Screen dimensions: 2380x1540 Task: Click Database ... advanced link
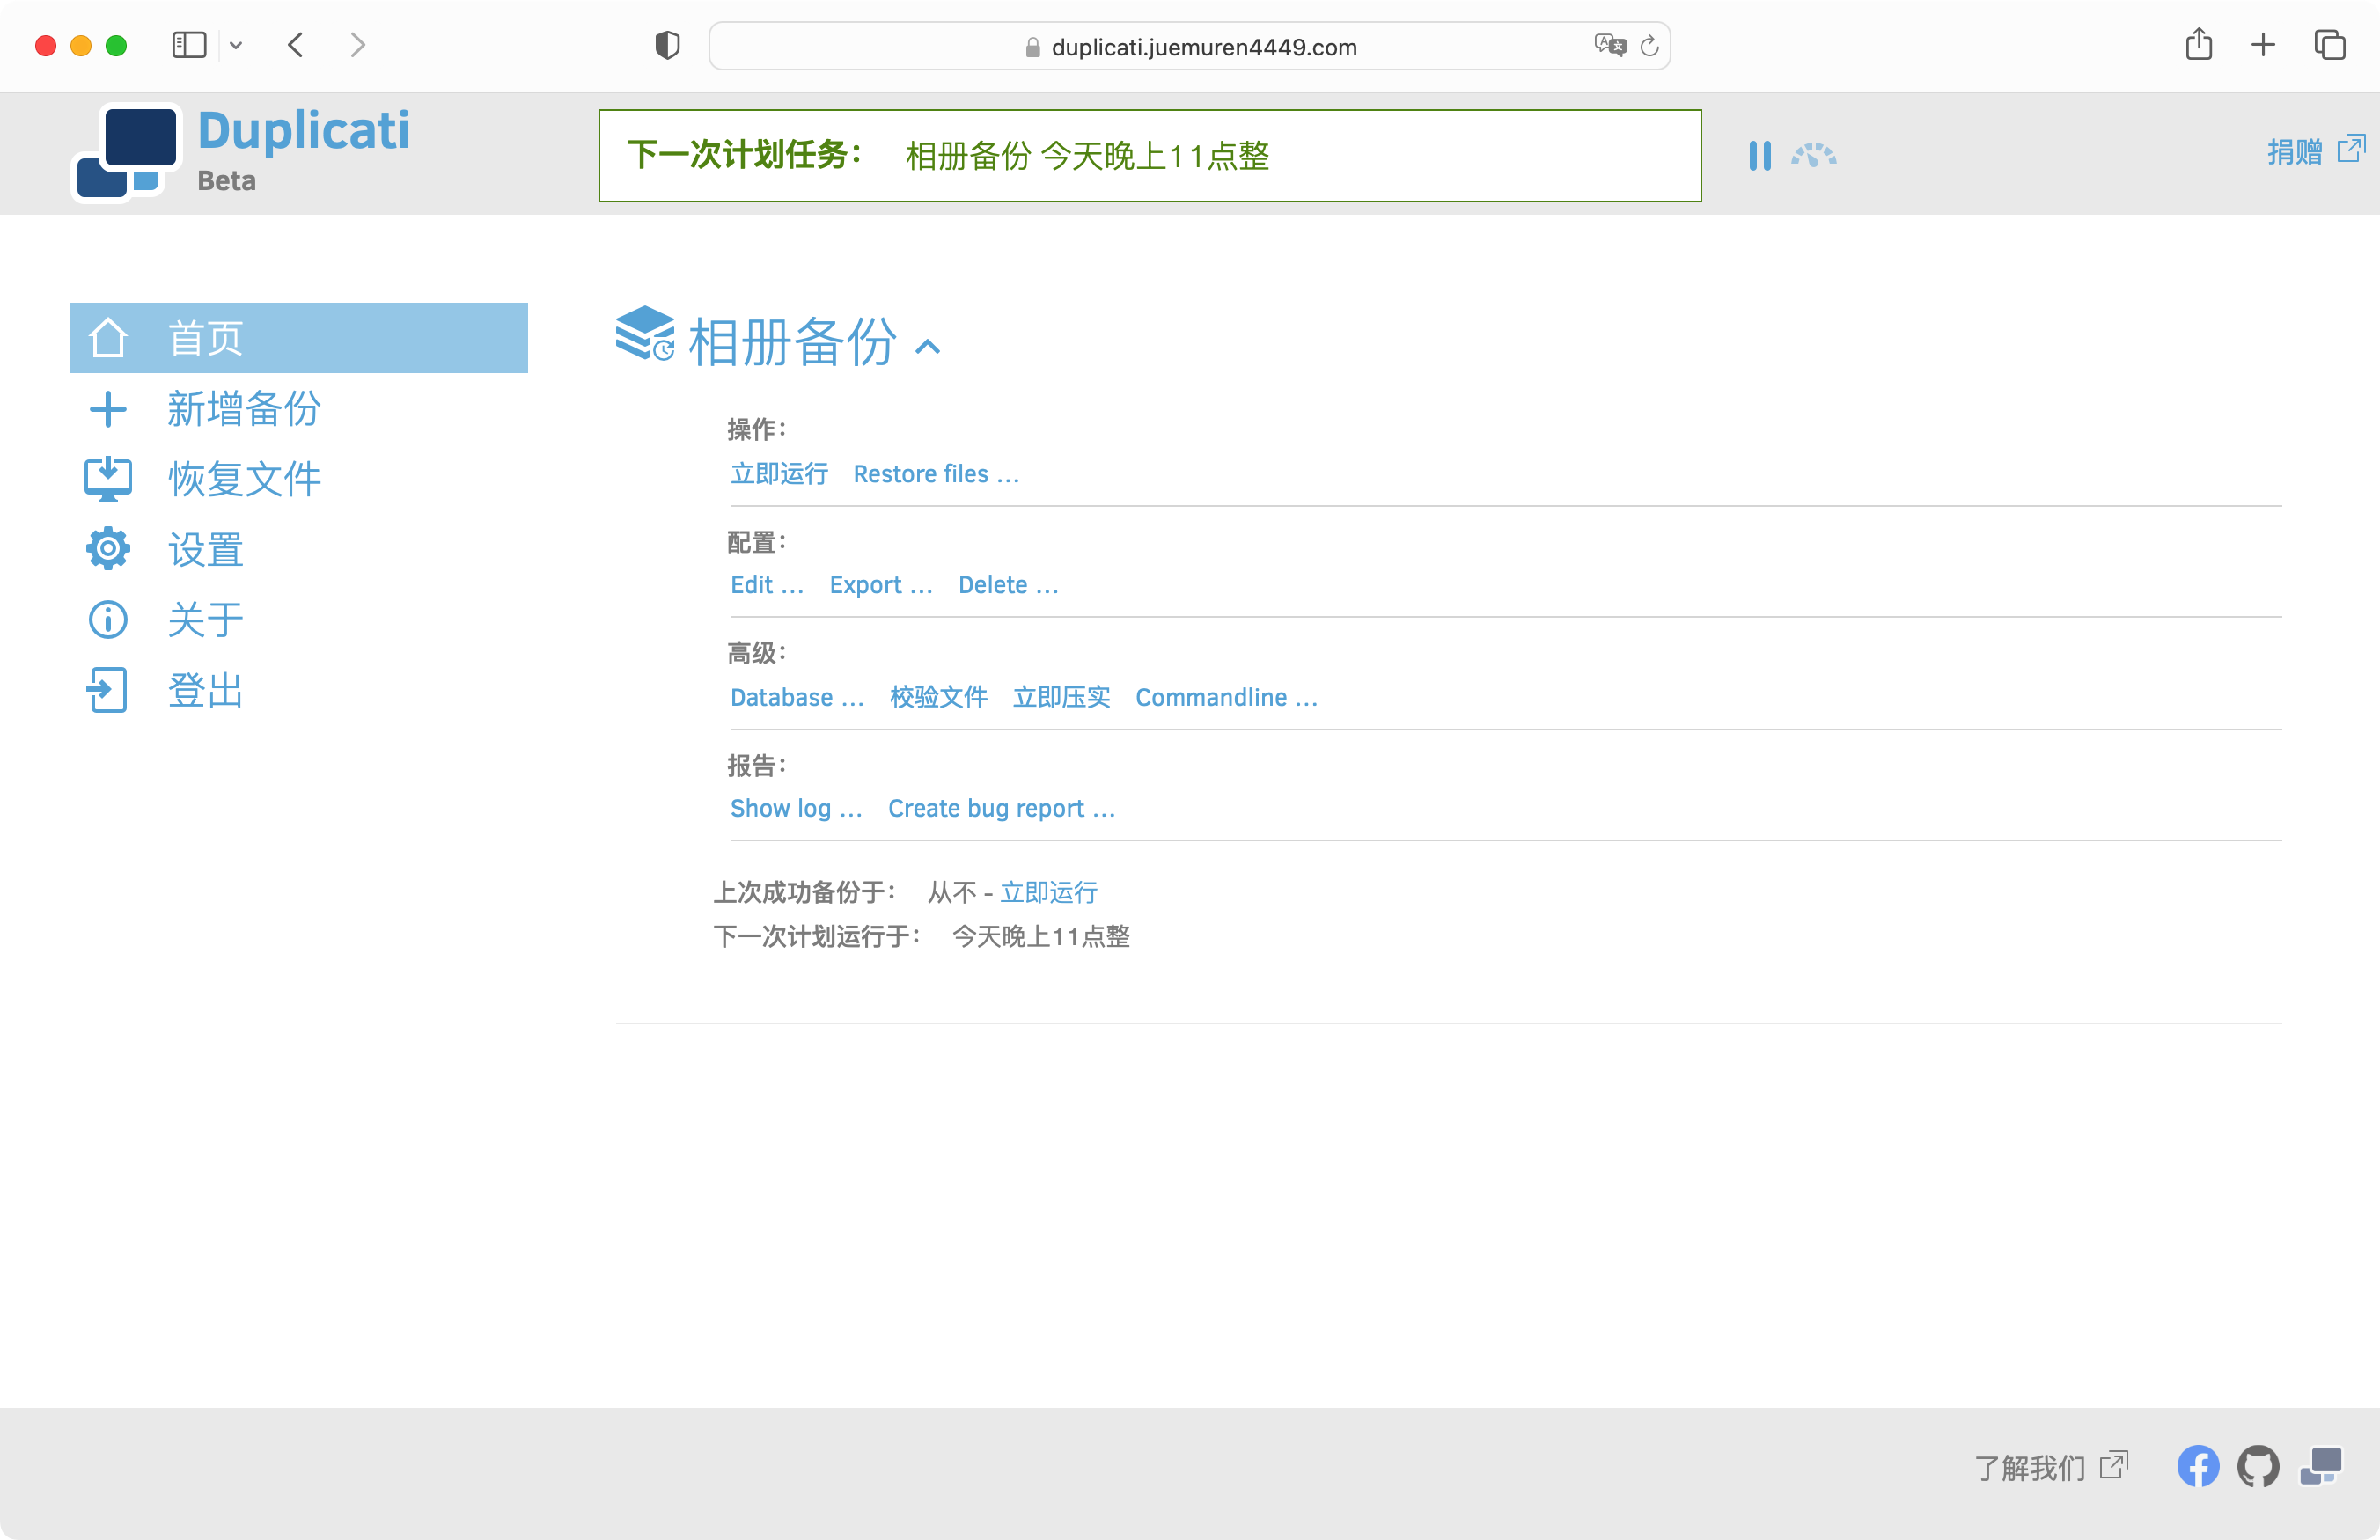[x=797, y=697]
